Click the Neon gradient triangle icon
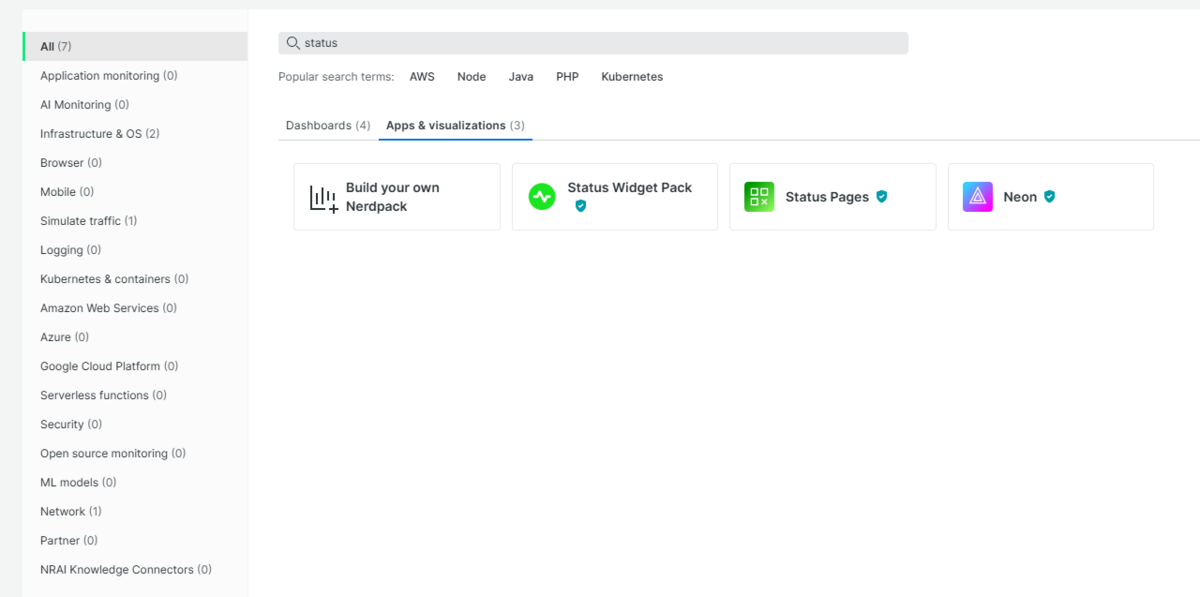This screenshot has height=597, width=1200. click(x=977, y=197)
